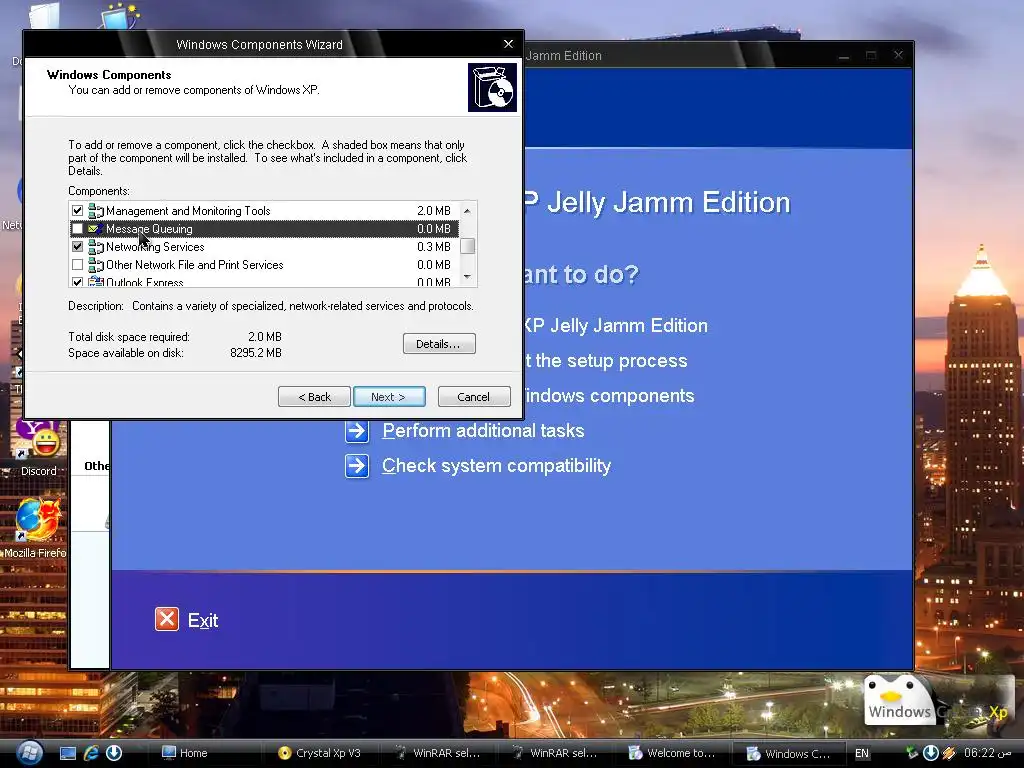Click the 0.3 MB size of Networking Services
This screenshot has height=768, width=1024.
click(x=434, y=247)
